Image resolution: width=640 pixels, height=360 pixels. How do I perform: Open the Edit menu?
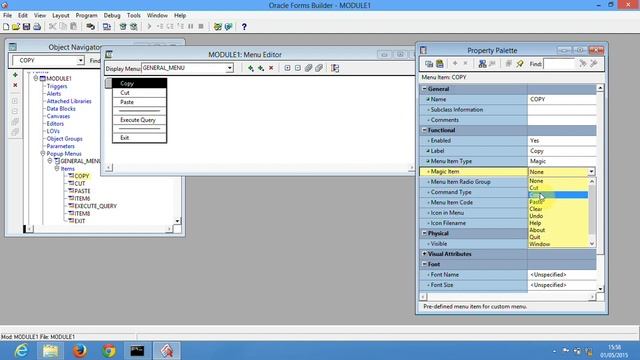click(x=23, y=16)
